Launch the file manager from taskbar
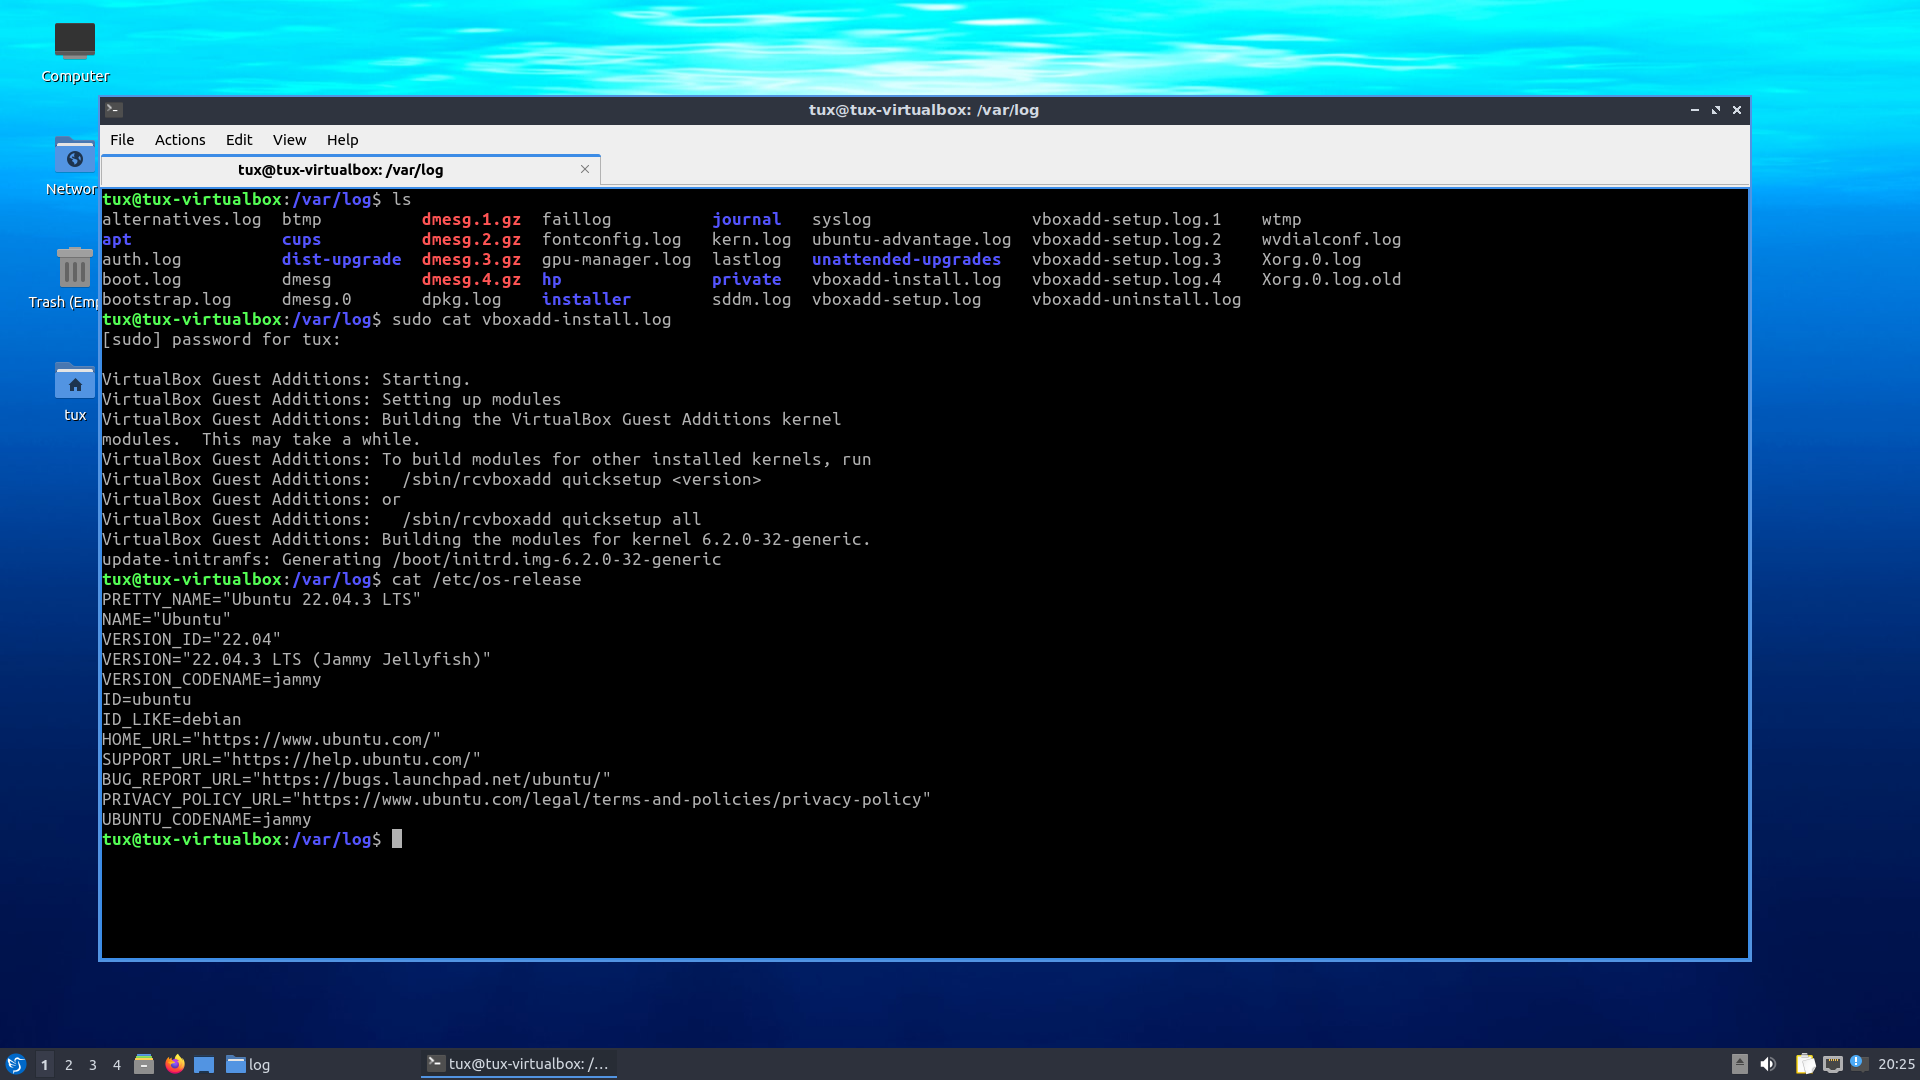This screenshot has height=1080, width=1920. click(144, 1064)
